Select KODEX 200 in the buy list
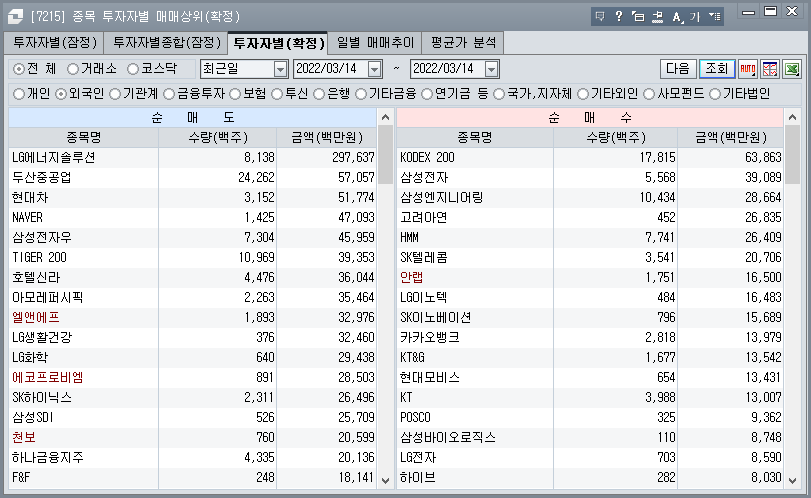Image resolution: width=811 pixels, height=498 pixels. (427, 158)
